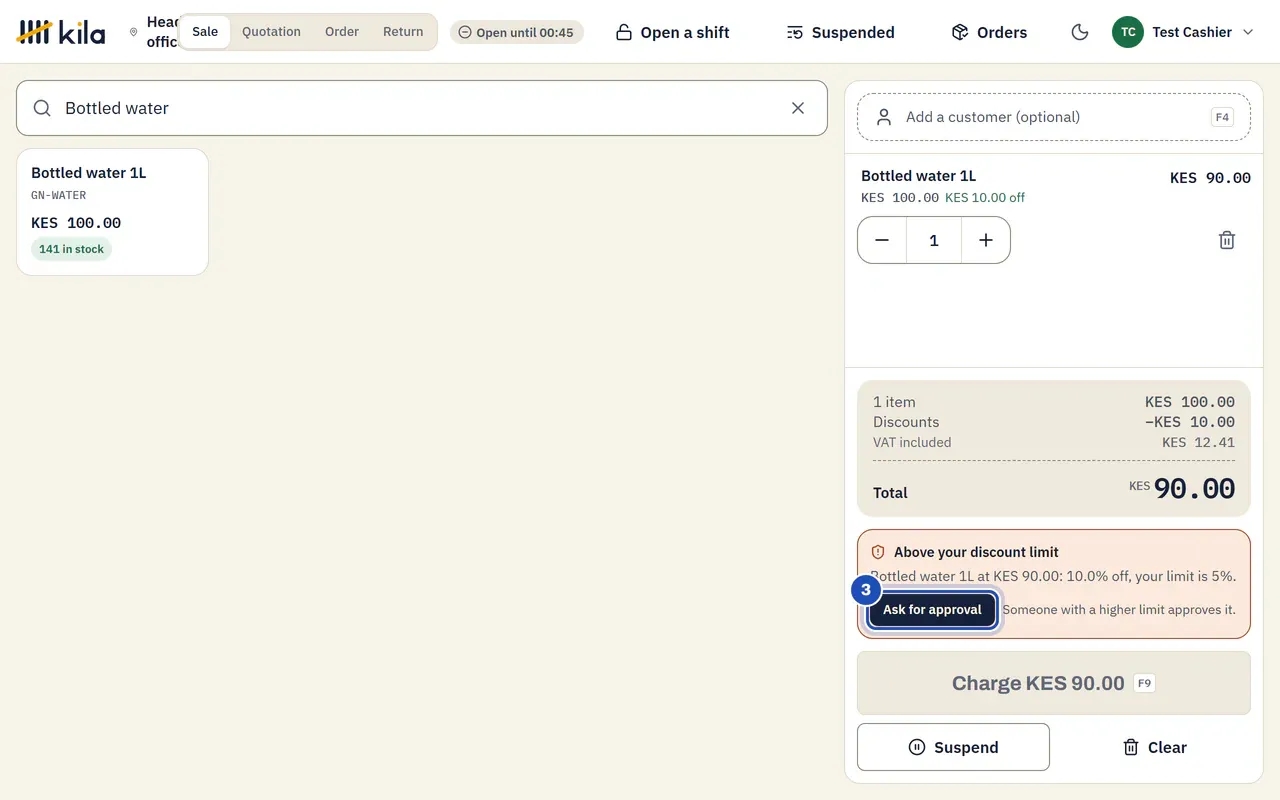Click the Total amount 90.00
Screen dimensions: 1280x800
coord(1194,488)
